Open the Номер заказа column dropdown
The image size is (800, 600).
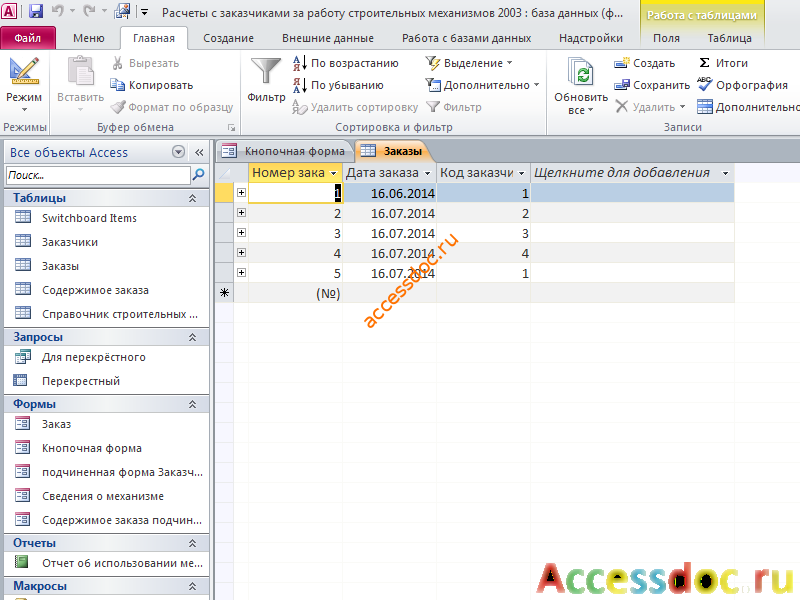334,173
